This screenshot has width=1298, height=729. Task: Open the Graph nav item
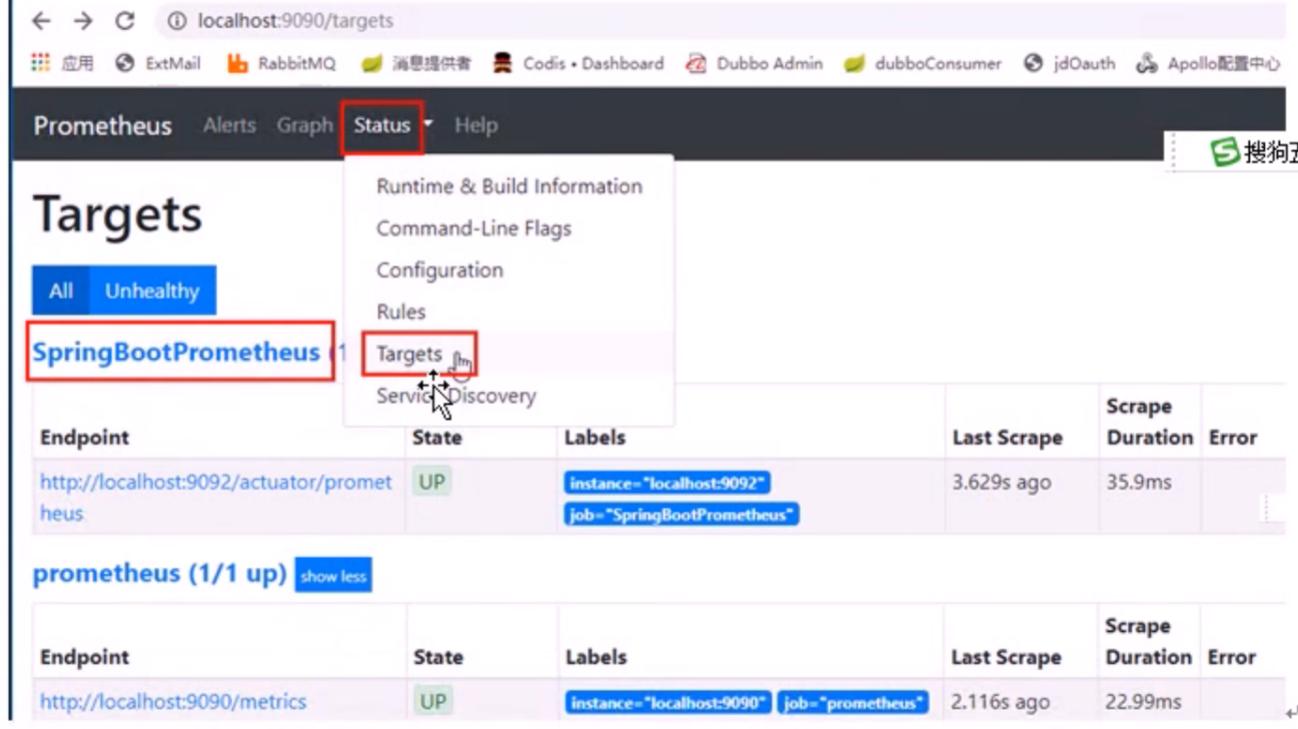tap(304, 125)
